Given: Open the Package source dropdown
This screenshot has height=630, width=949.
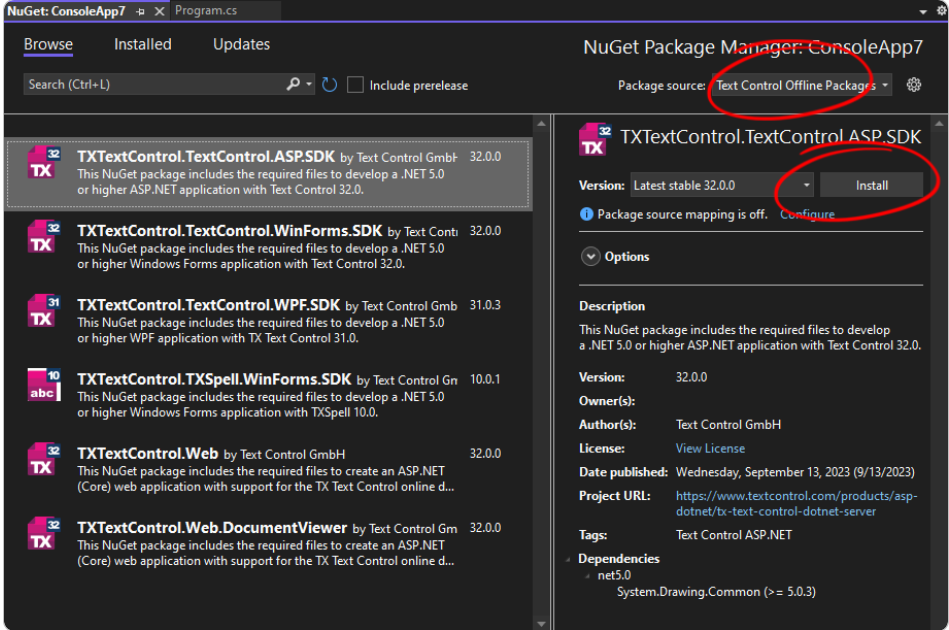Looking at the screenshot, I should 801,85.
